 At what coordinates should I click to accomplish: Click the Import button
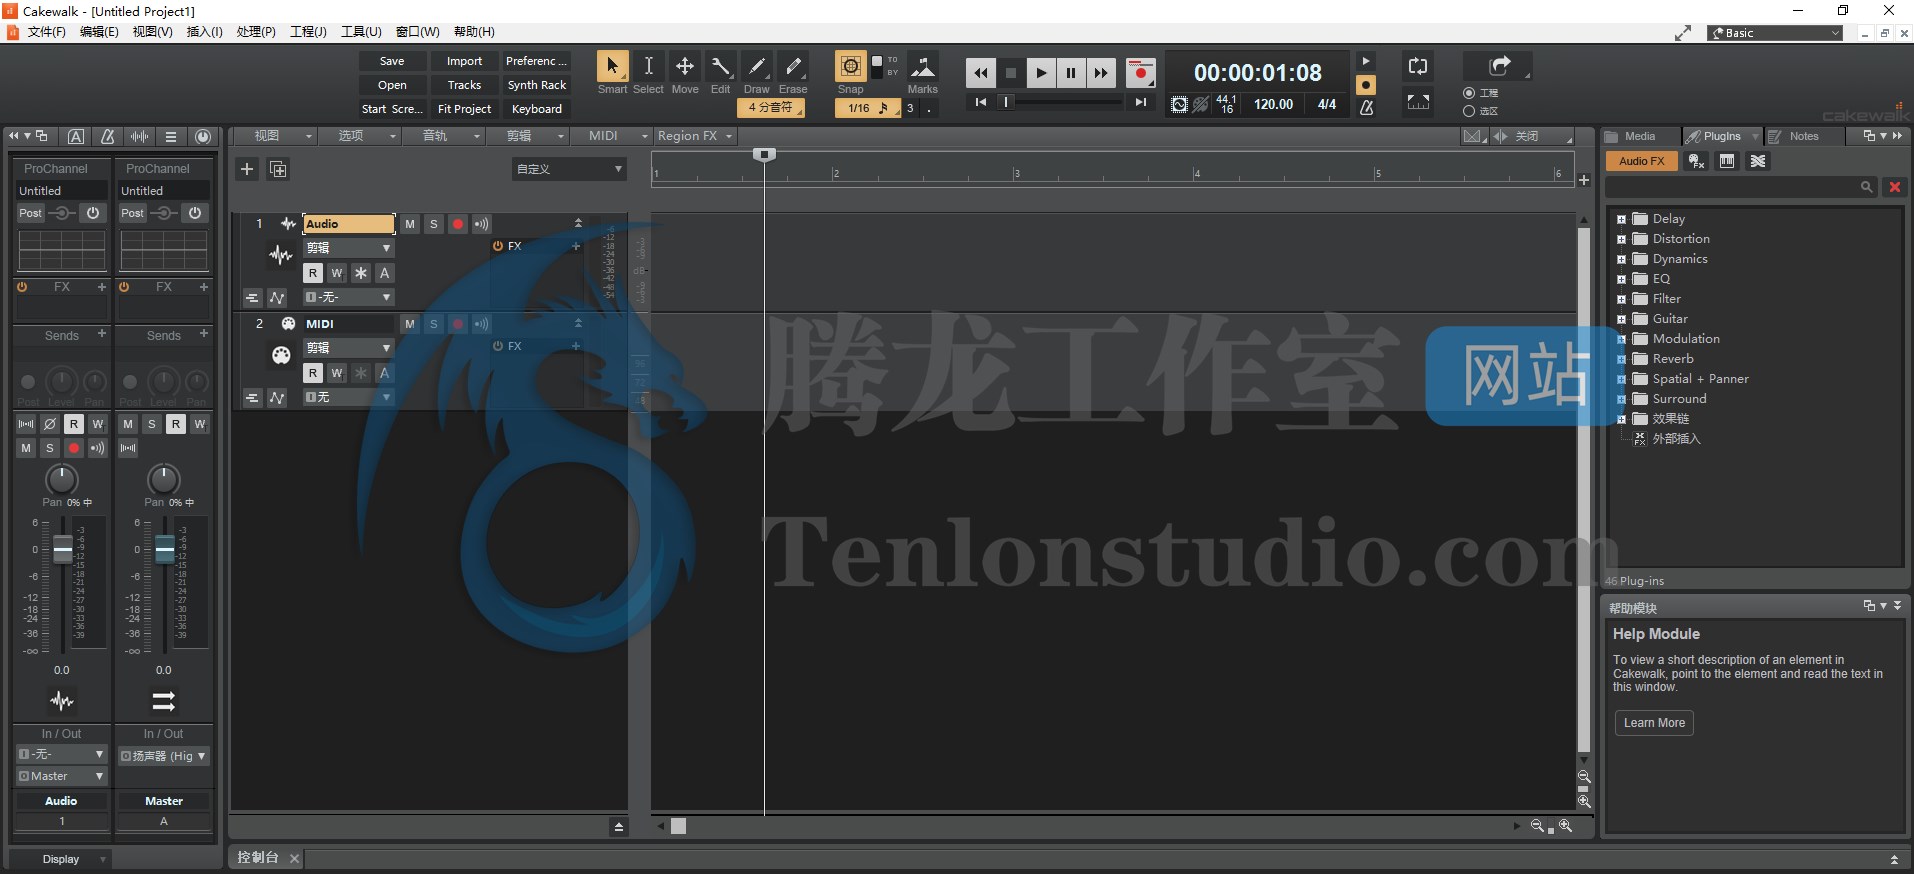pos(464,61)
